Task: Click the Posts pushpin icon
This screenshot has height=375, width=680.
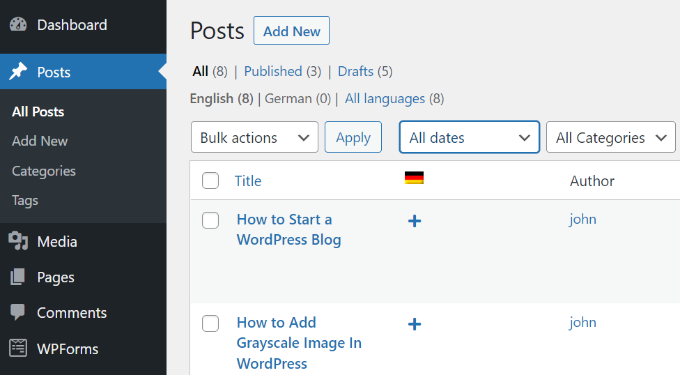Action: click(x=18, y=72)
